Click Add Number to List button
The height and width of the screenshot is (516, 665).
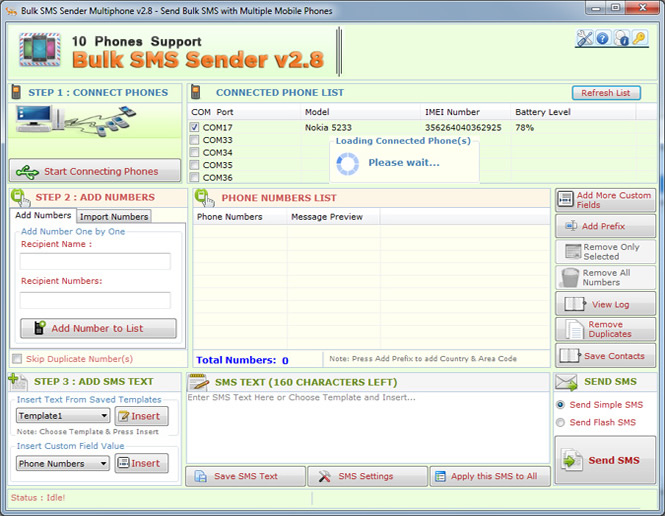click(98, 328)
